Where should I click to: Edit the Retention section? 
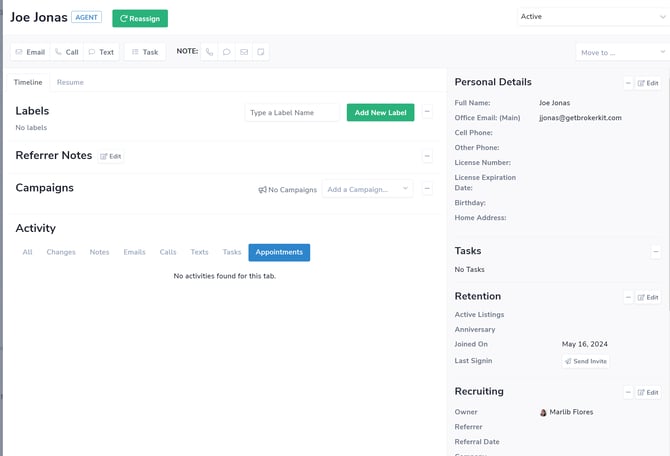pyautogui.click(x=648, y=297)
